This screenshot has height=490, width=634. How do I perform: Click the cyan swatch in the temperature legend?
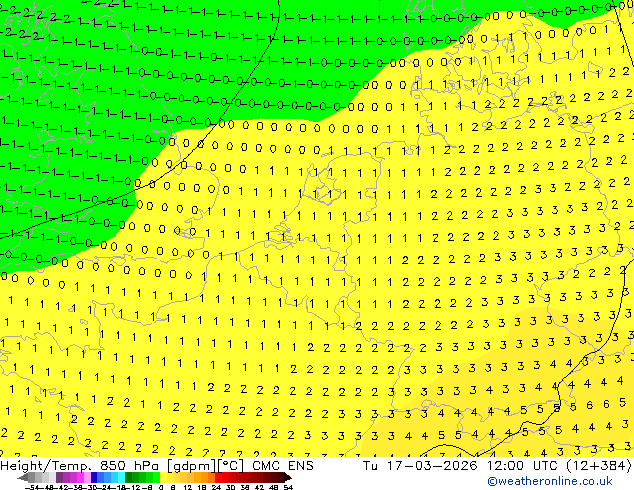click(x=121, y=478)
